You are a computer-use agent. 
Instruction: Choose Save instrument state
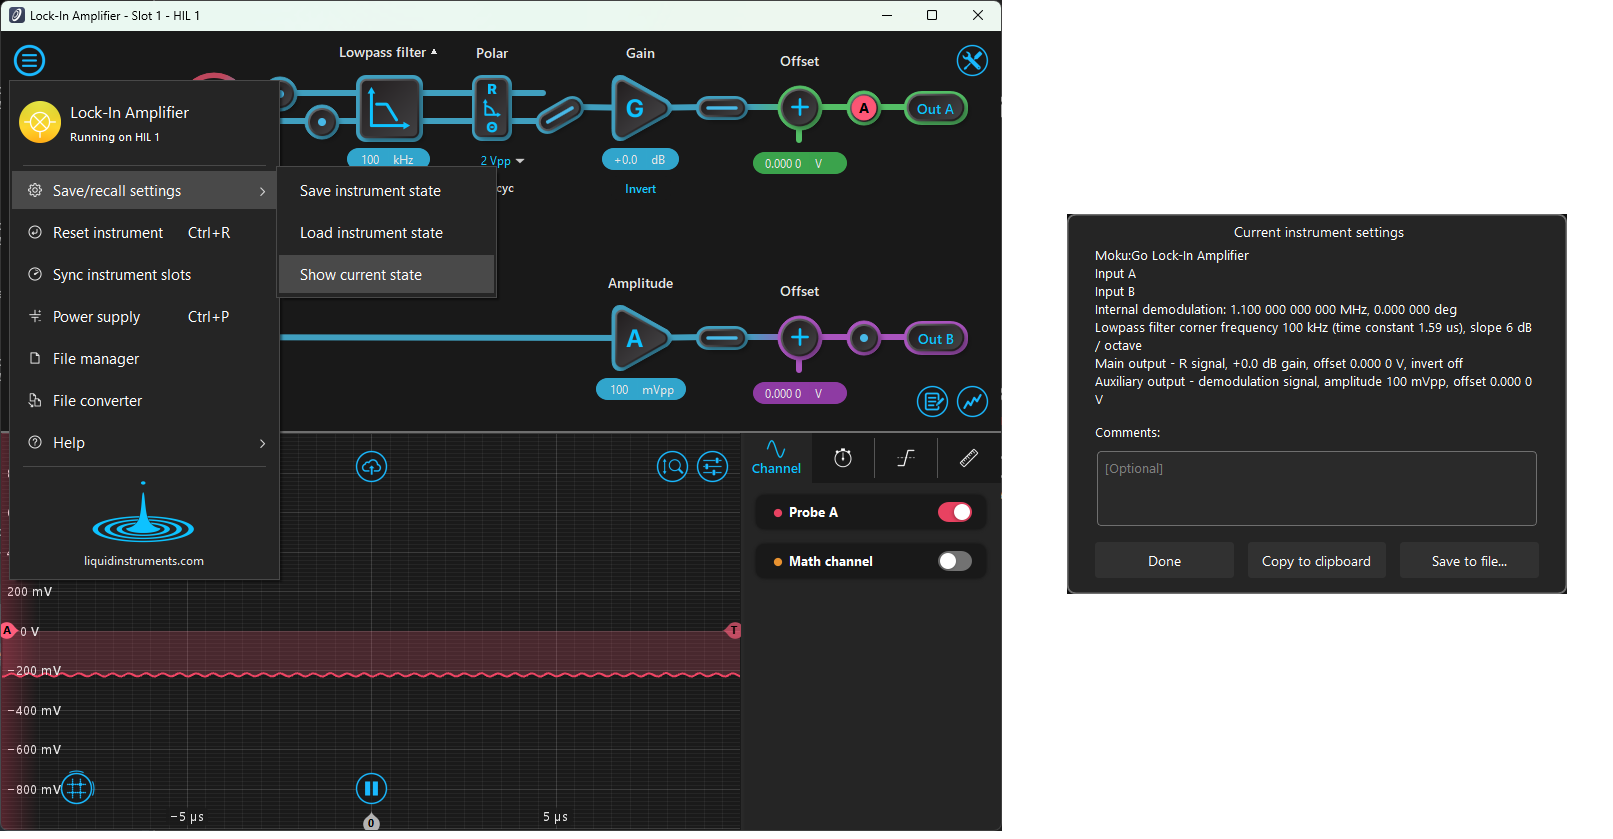coord(387,191)
